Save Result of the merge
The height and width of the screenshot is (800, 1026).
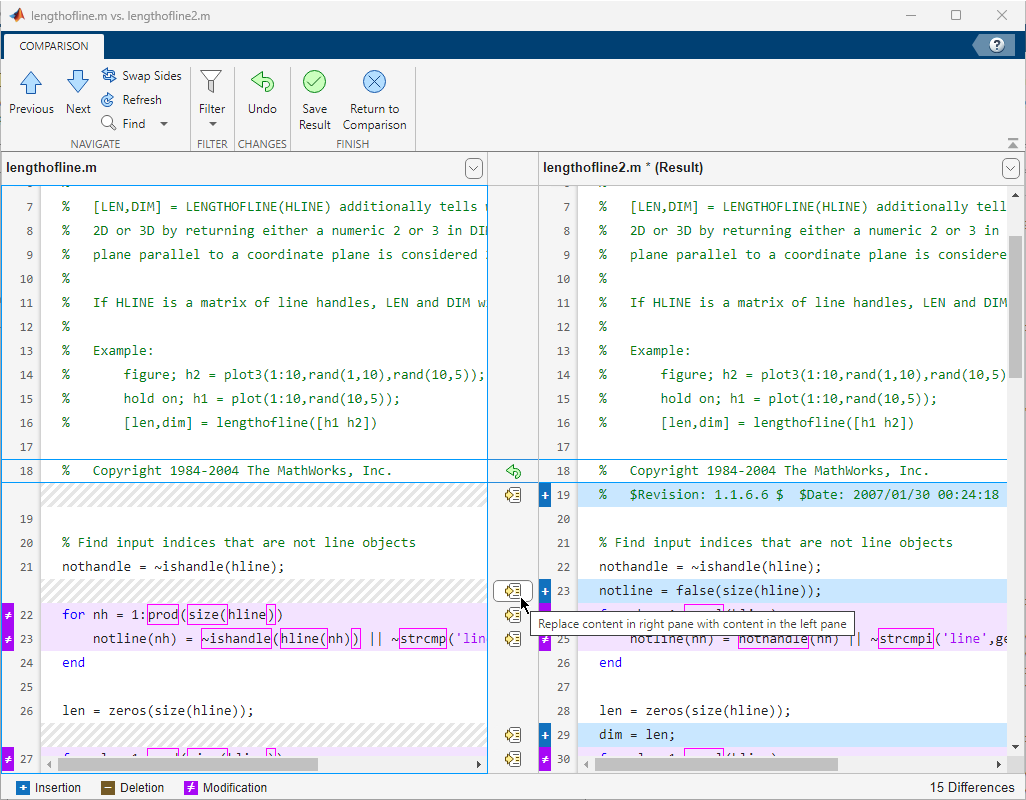tap(314, 101)
